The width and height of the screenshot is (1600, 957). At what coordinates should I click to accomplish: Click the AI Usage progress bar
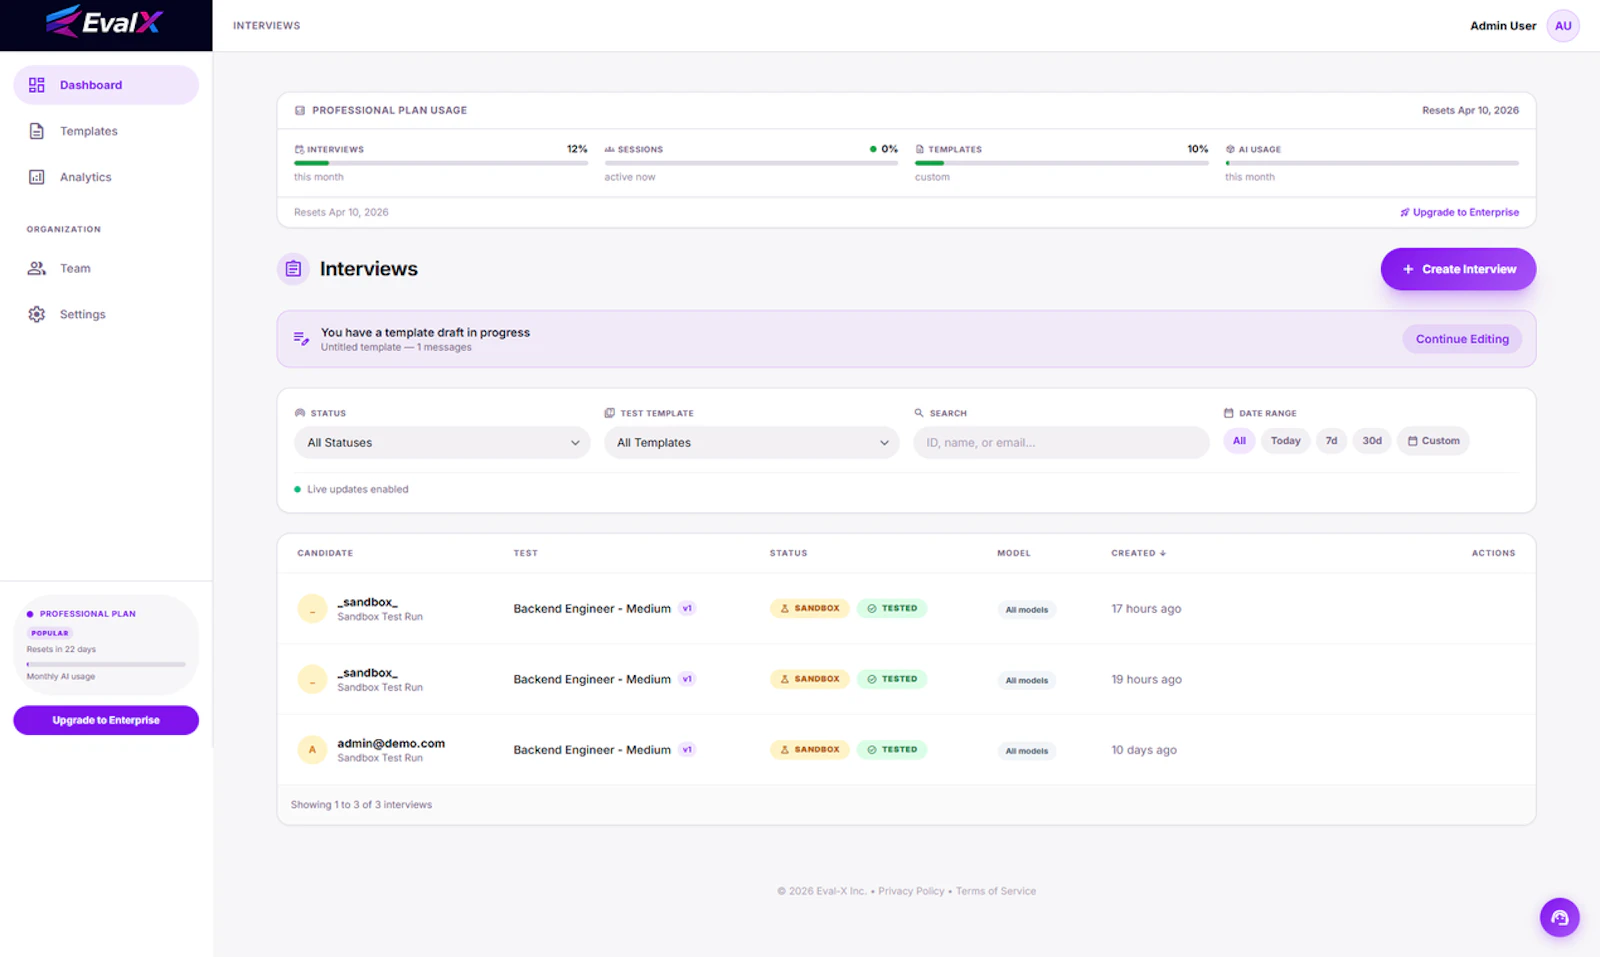point(1372,163)
